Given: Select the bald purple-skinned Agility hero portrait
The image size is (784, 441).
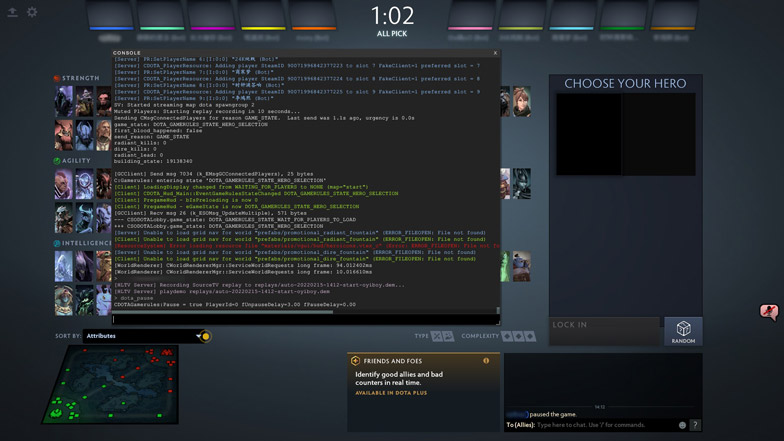Looking at the screenshot, I should tap(64, 184).
